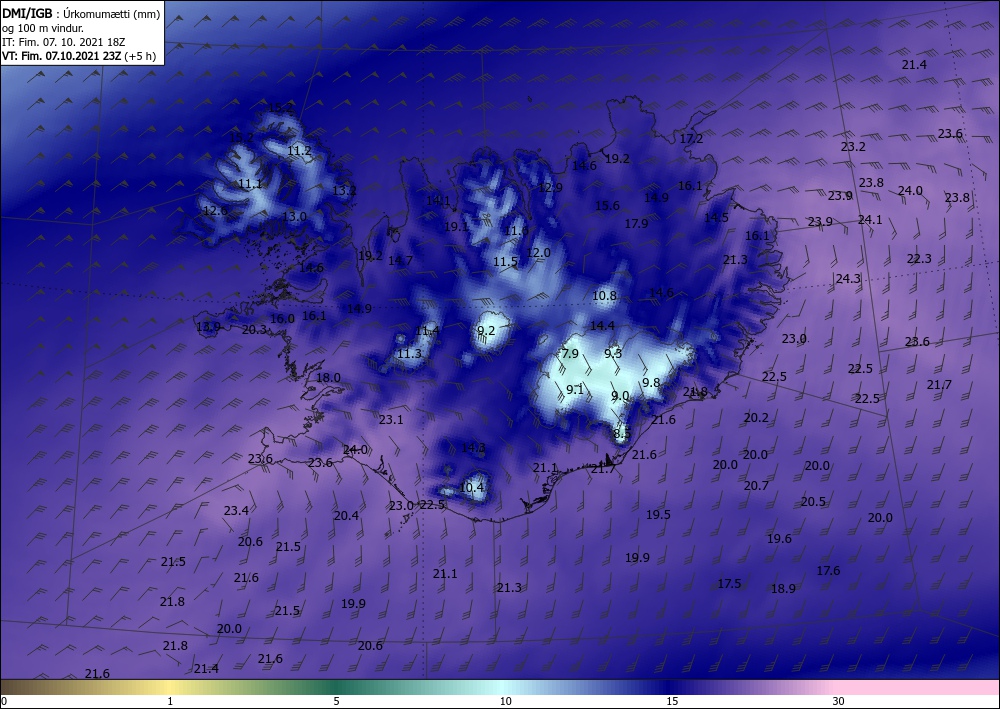Click the color scale label '0'
The width and height of the screenshot is (1000, 709).
click(4, 701)
